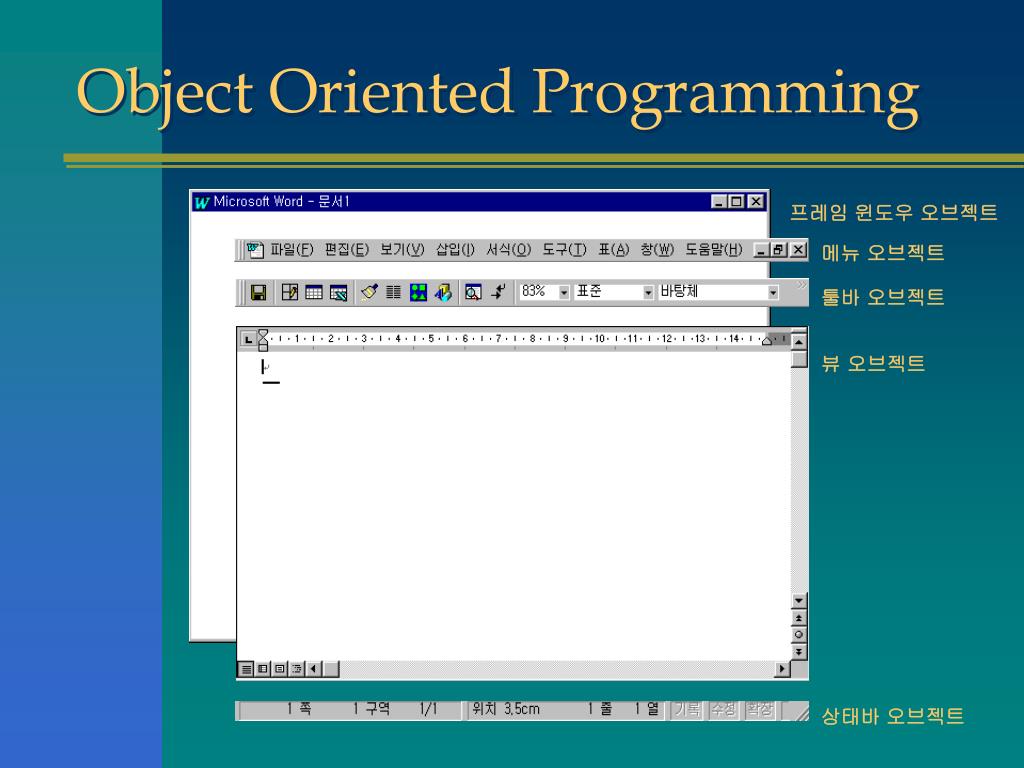Click the 3D letter A icon
The image size is (1024, 768).
coord(443,293)
